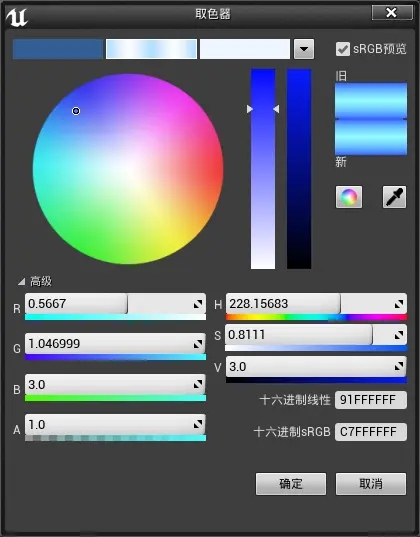
Task: Toggle the sRGB预览 checkbox
Action: pos(343,49)
